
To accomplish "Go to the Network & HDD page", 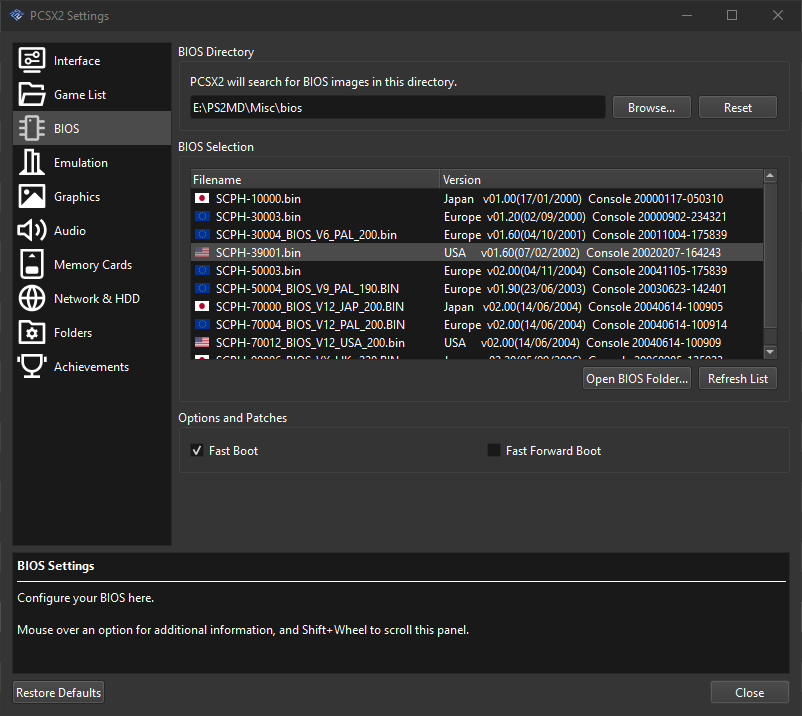I will point(92,299).
